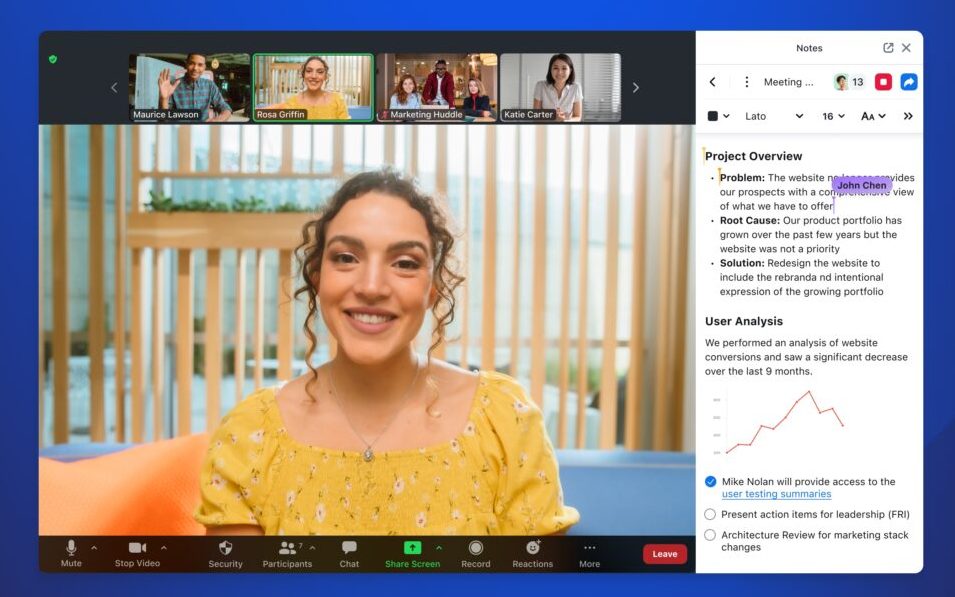Open the text color swatch picker
Image resolution: width=955 pixels, height=597 pixels.
coord(718,116)
